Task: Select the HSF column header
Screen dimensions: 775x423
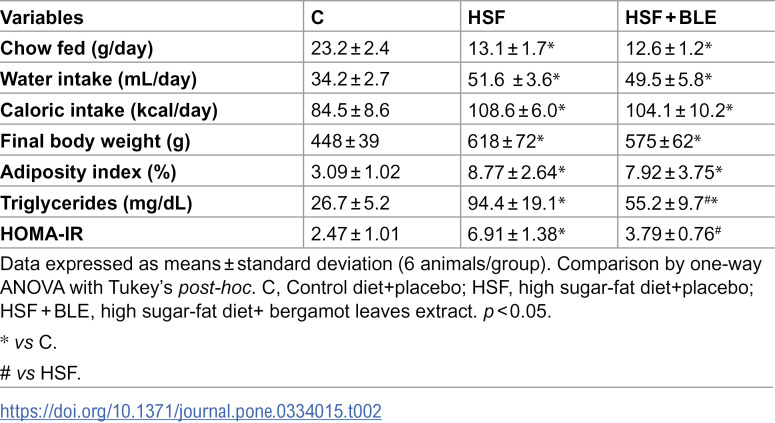Action: [x=486, y=18]
